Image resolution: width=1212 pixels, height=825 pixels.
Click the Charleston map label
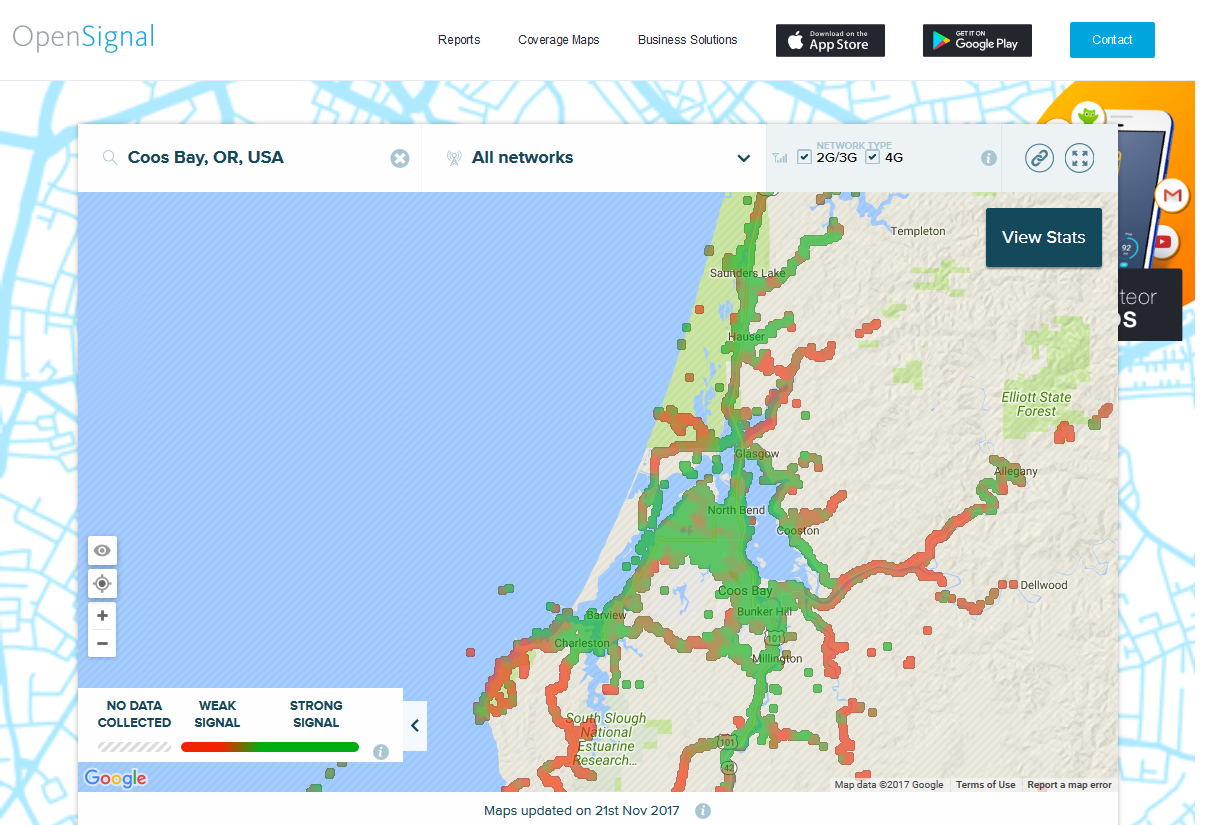(x=582, y=643)
